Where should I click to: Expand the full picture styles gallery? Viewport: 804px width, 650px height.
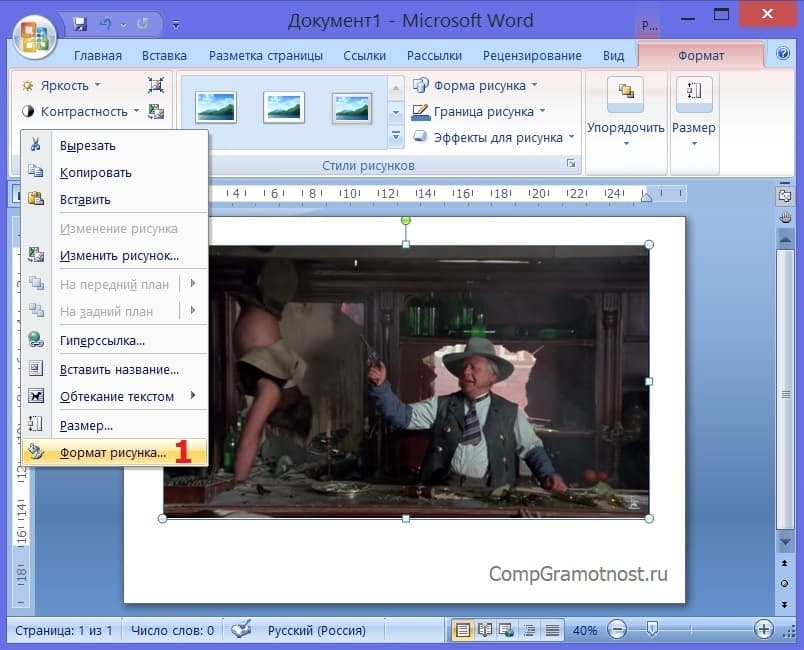pyautogui.click(x=396, y=136)
